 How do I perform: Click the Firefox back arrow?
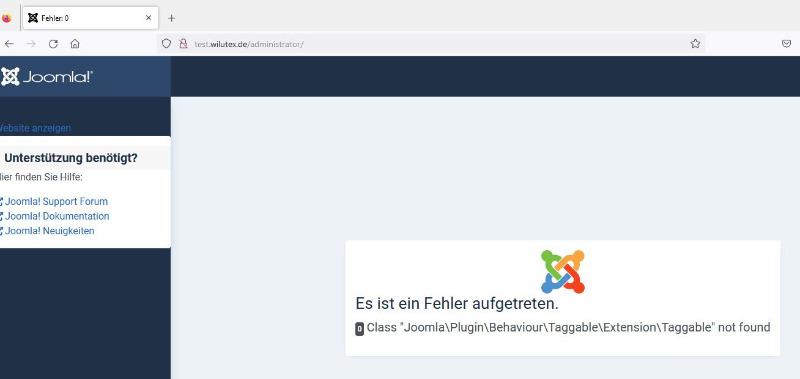click(9, 44)
